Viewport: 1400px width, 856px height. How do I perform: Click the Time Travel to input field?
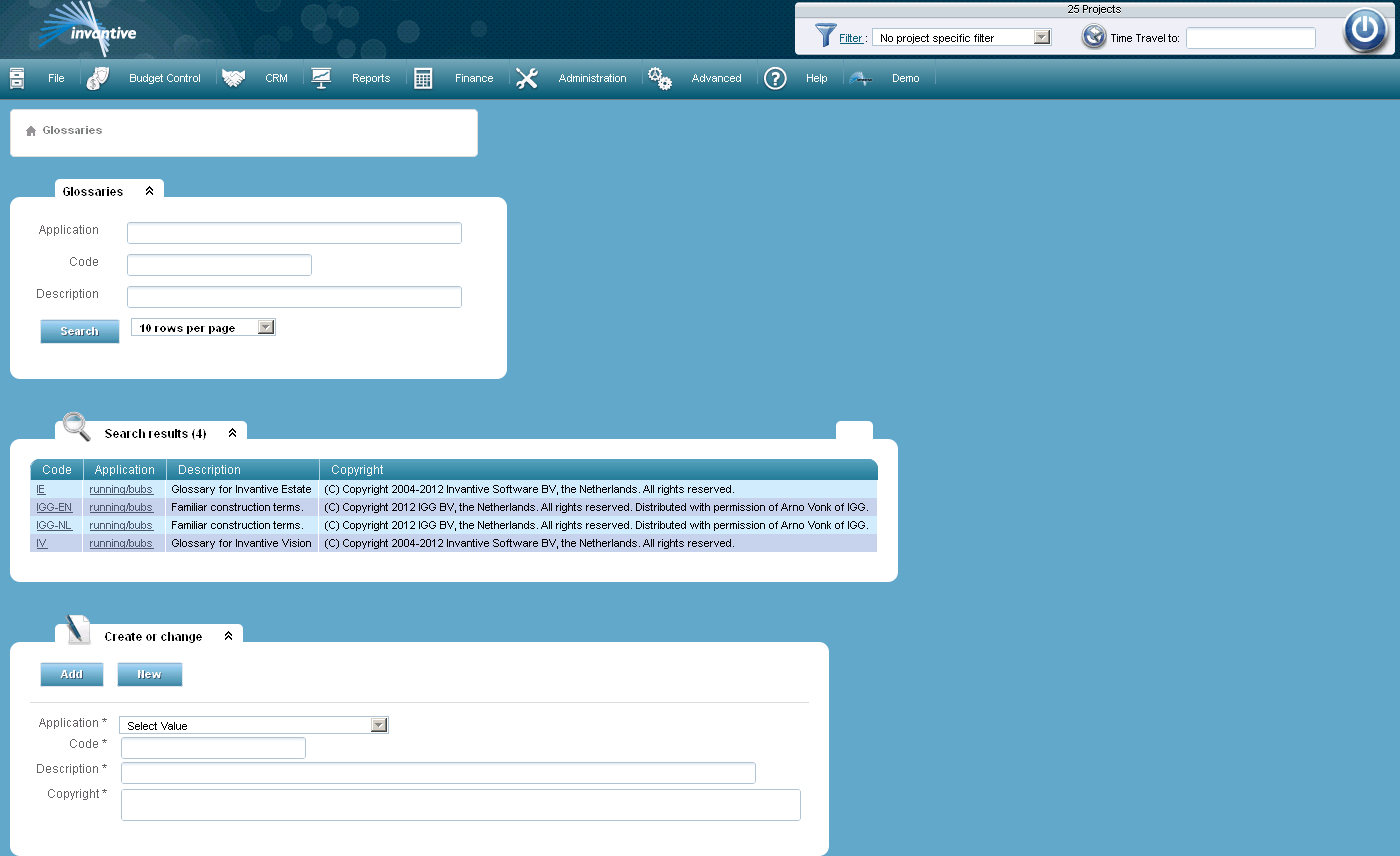(x=1250, y=38)
